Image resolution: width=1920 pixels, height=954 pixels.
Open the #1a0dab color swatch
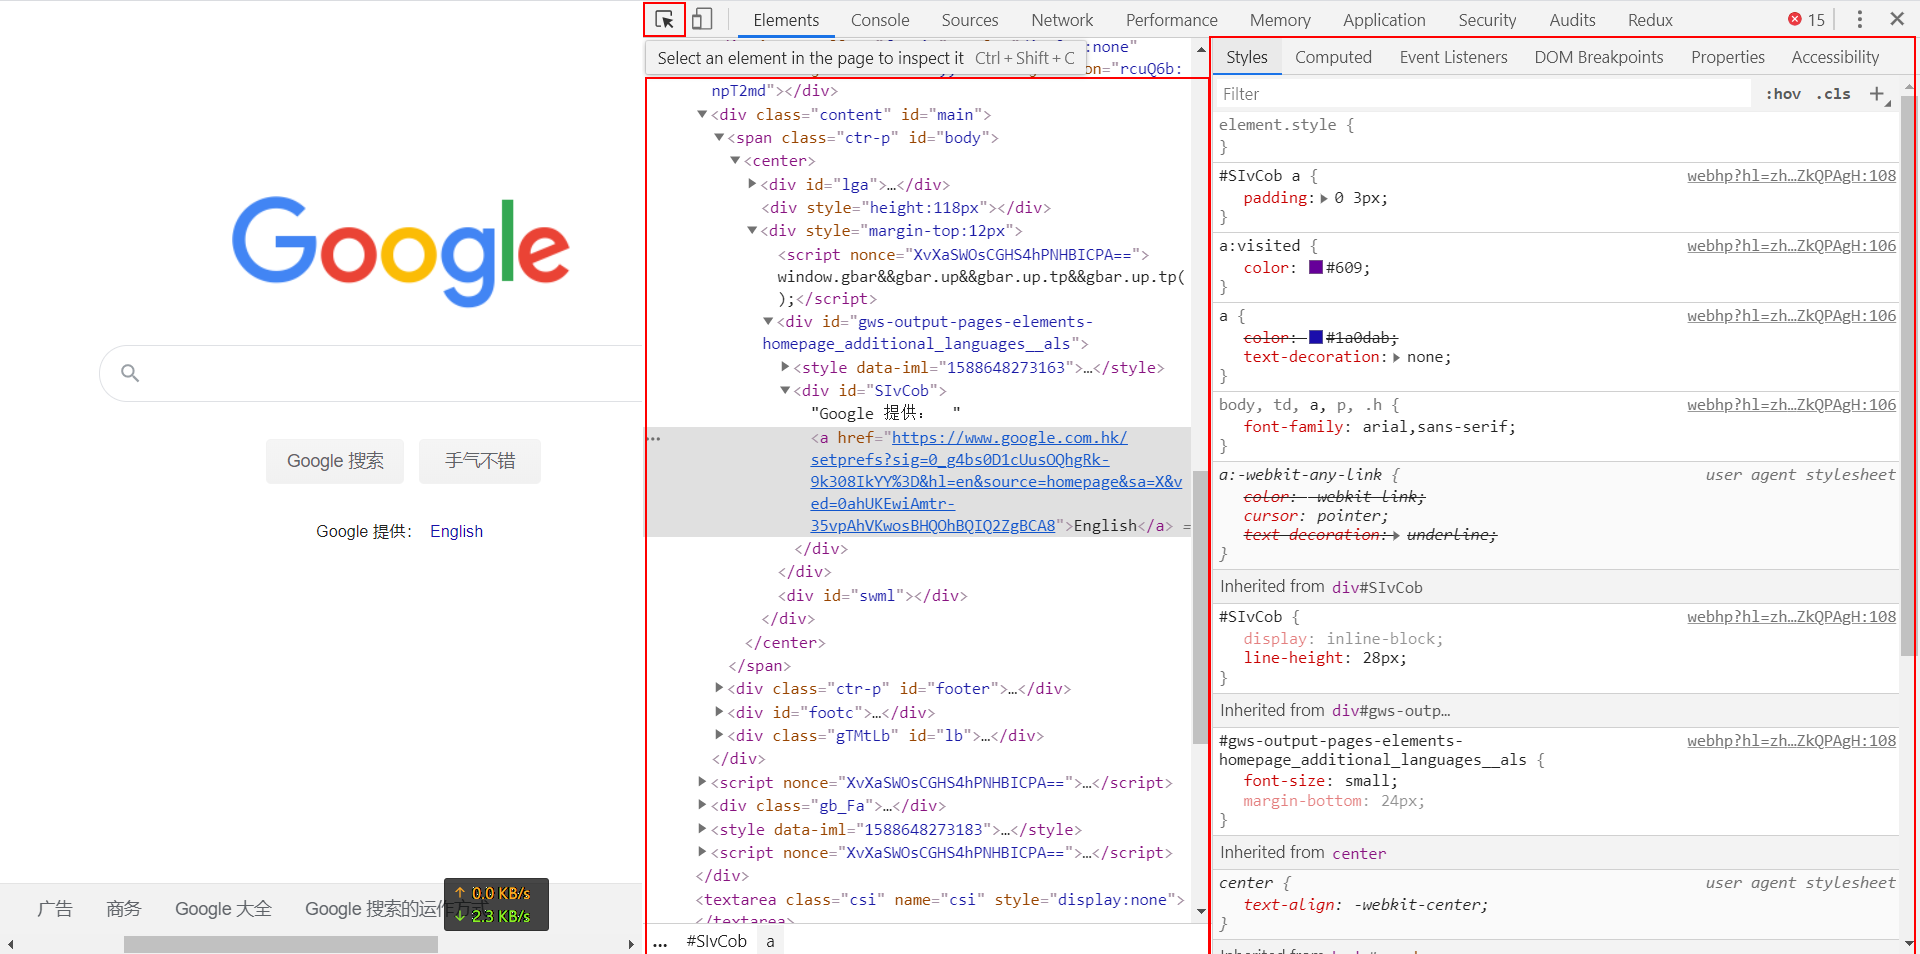click(1316, 337)
